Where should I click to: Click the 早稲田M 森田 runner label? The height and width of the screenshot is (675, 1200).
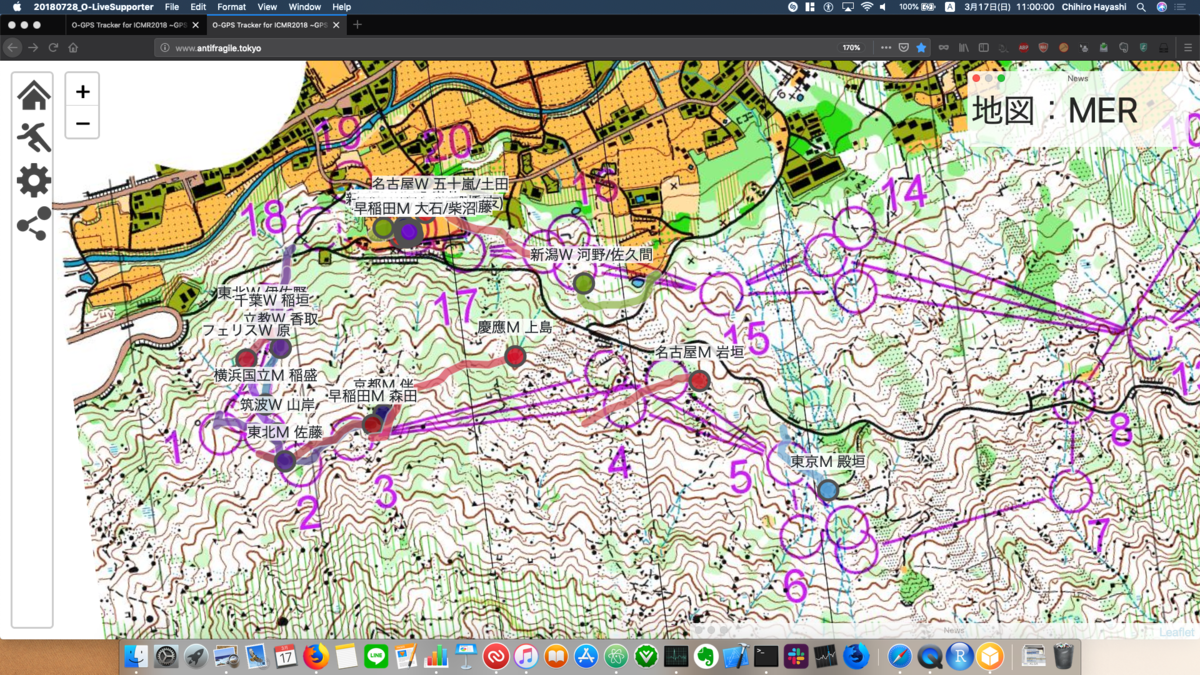coord(372,396)
